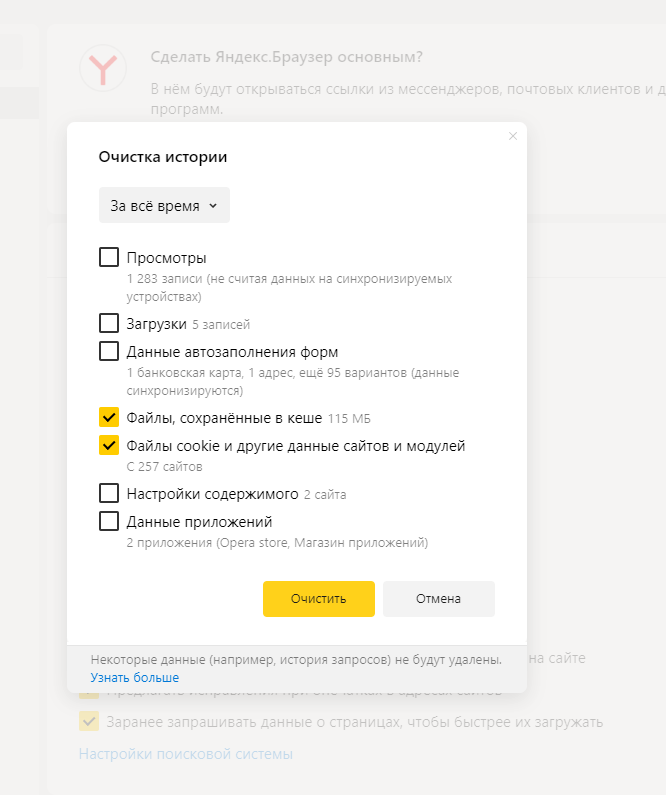Open 'Настройки поисковой системы' link
This screenshot has height=795, width=666.
coord(186,754)
